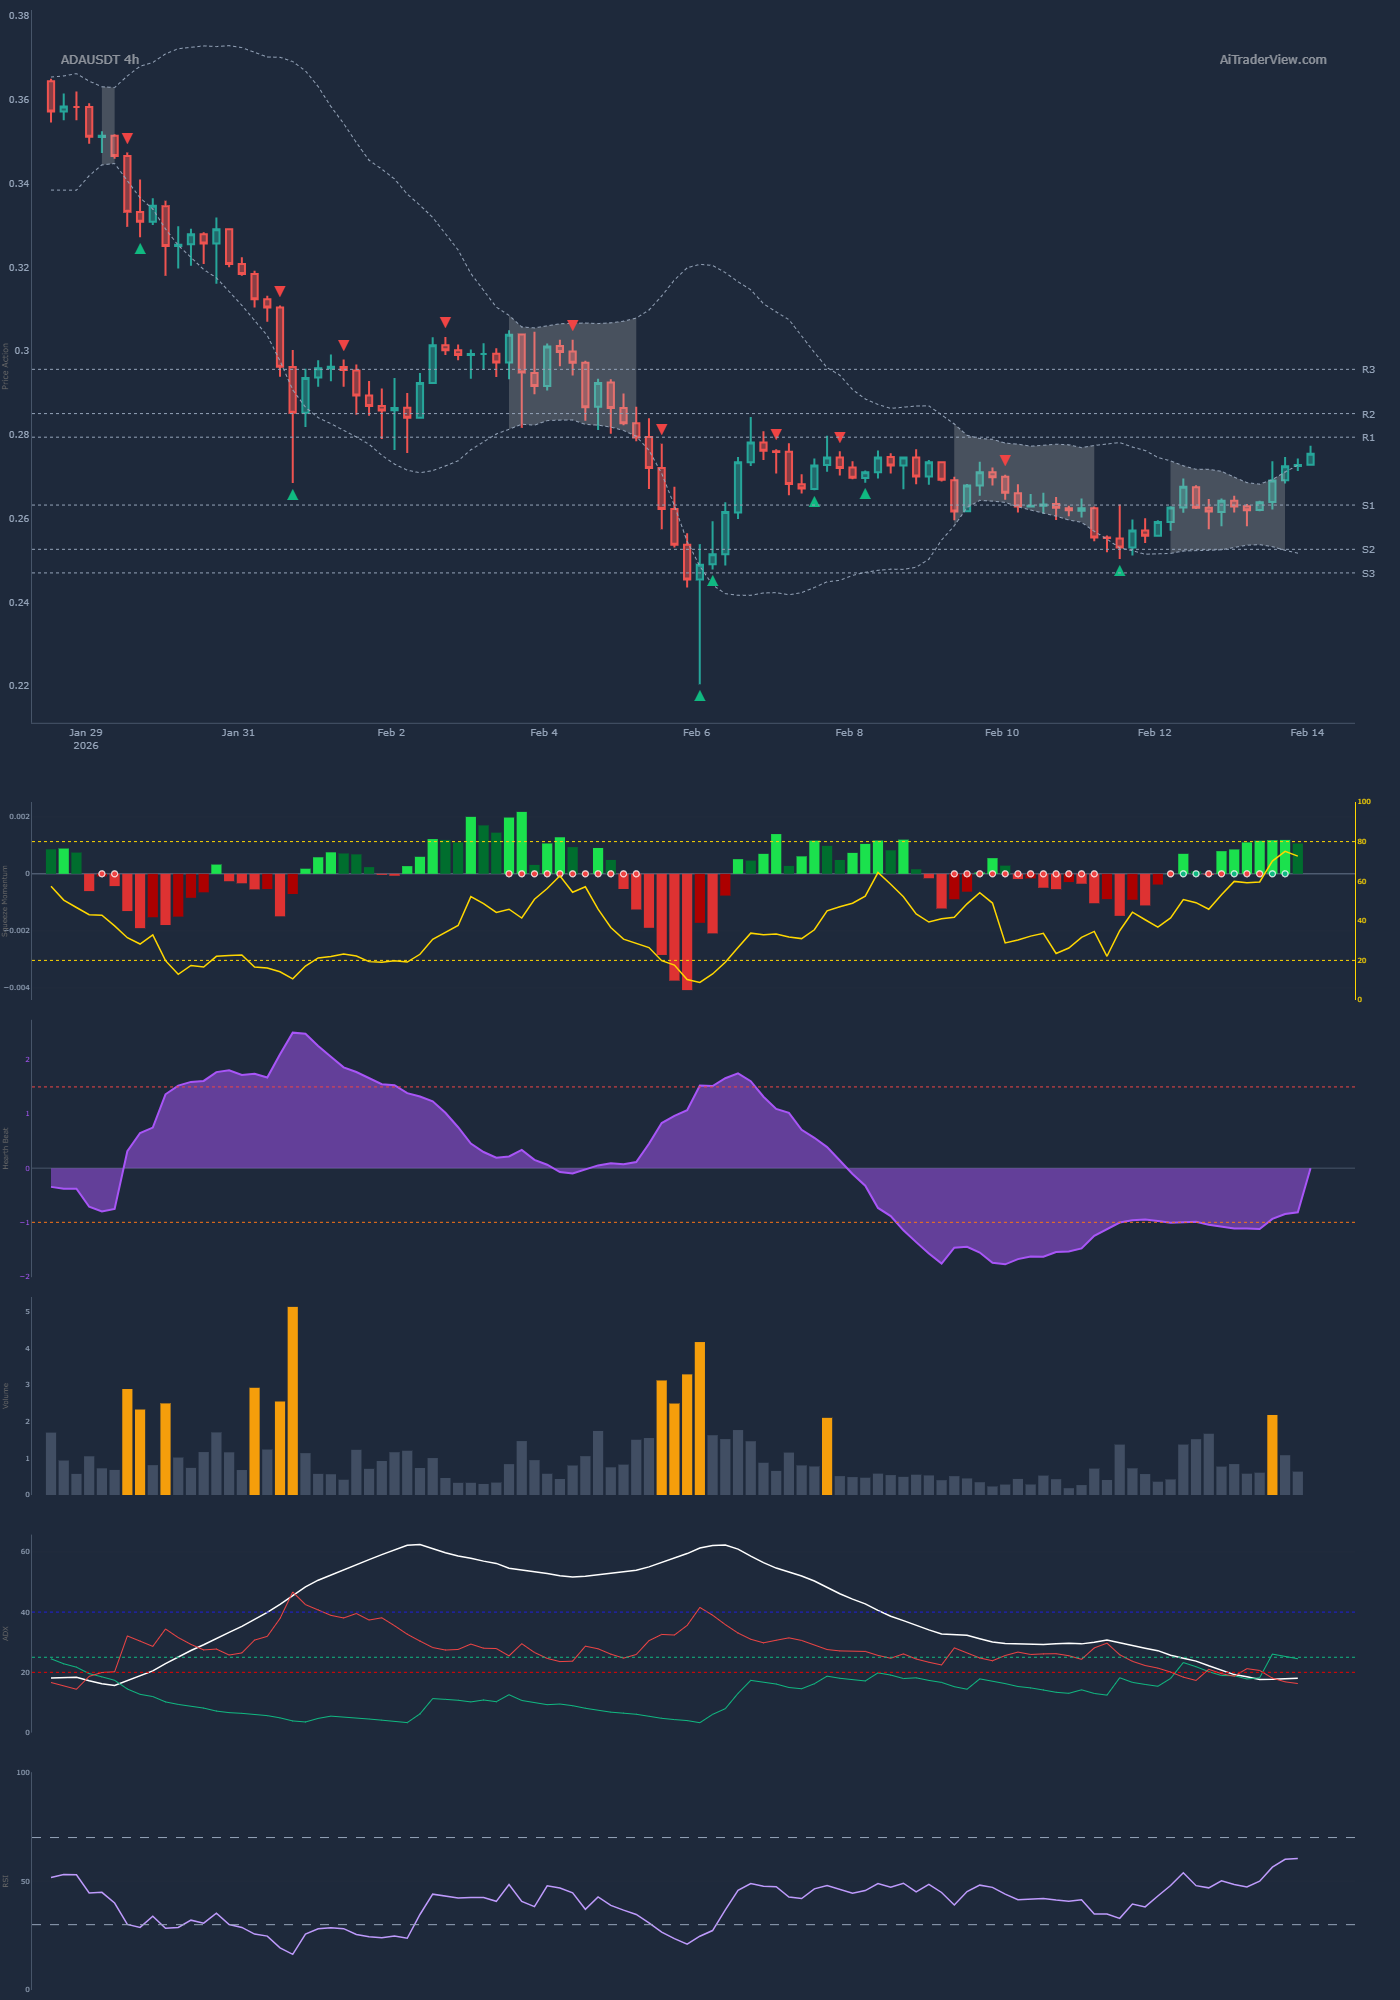Viewport: 1400px width, 2000px height.
Task: Click the first red sell triangle near Jan 29
Action: tap(127, 138)
